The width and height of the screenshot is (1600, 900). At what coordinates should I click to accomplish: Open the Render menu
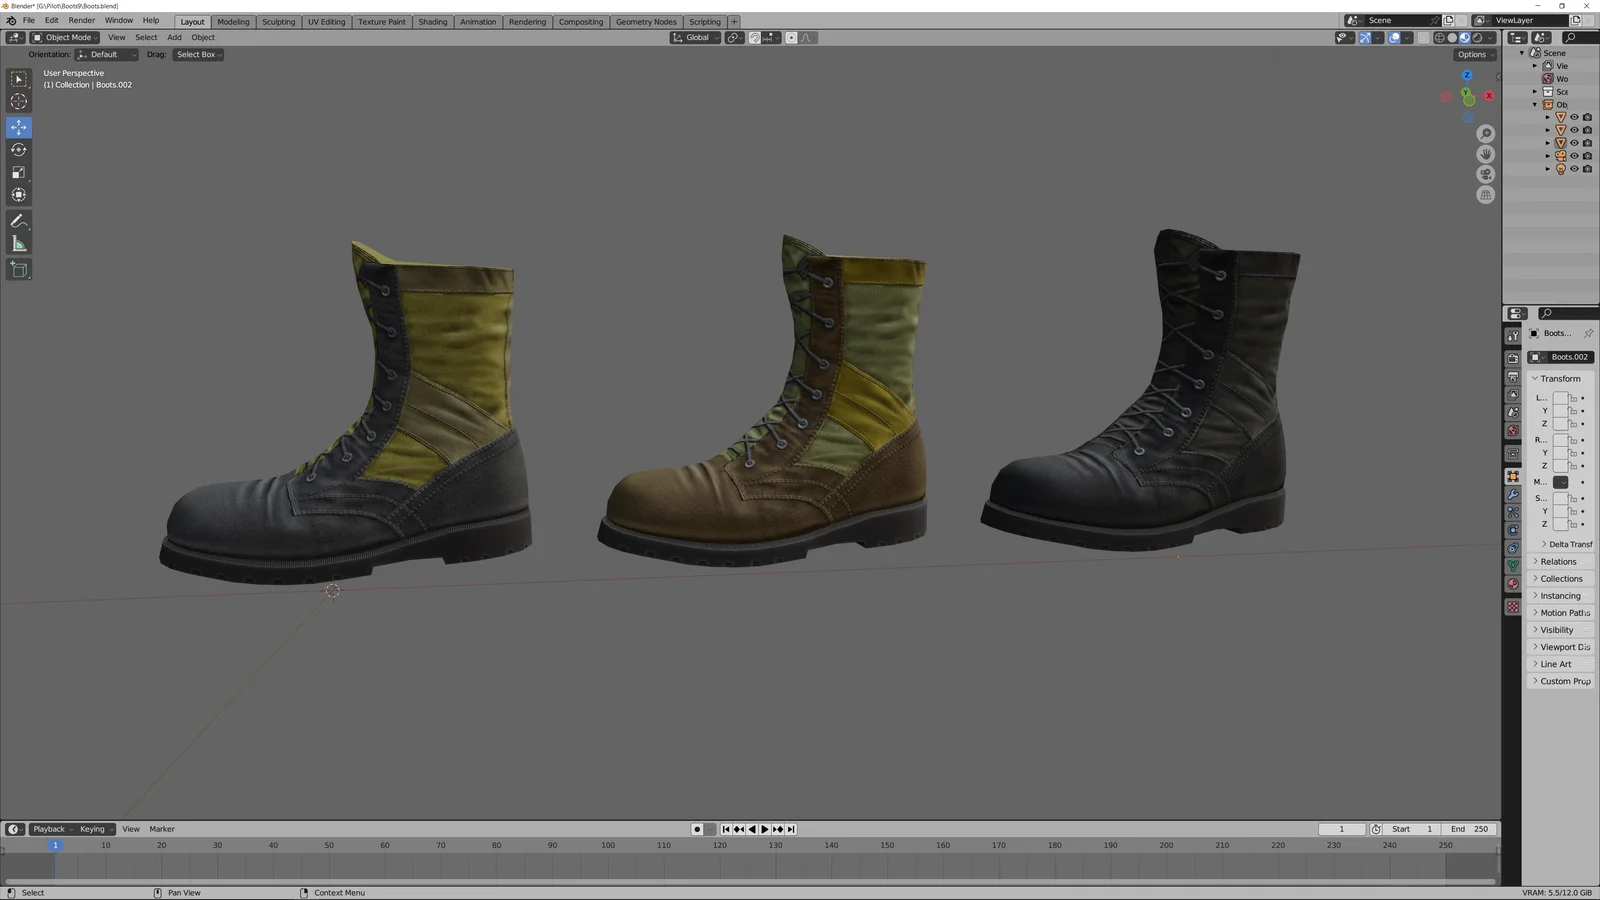[x=81, y=20]
